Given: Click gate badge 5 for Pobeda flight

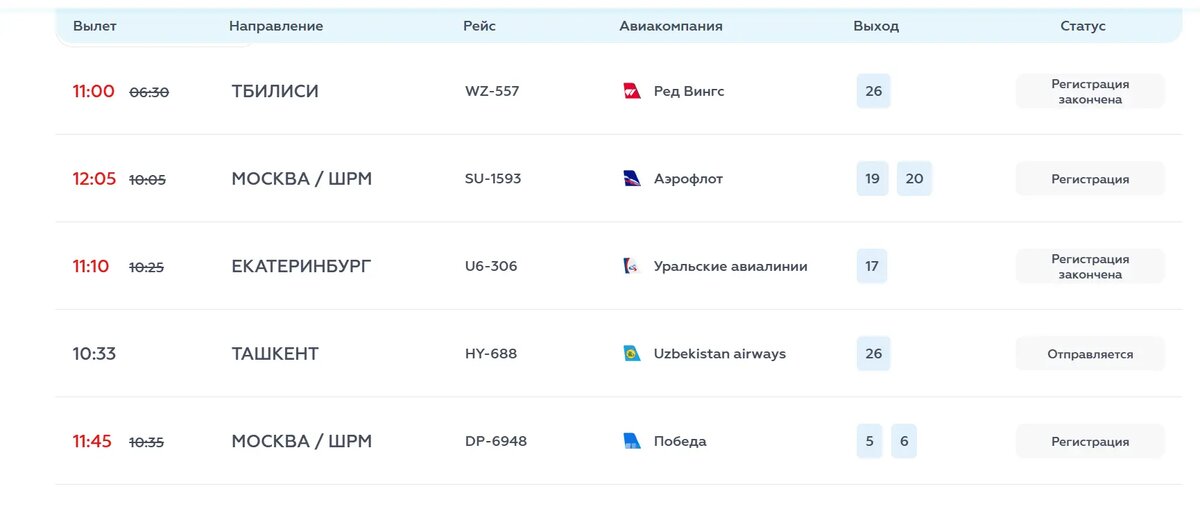Looking at the screenshot, I should pos(869,441).
